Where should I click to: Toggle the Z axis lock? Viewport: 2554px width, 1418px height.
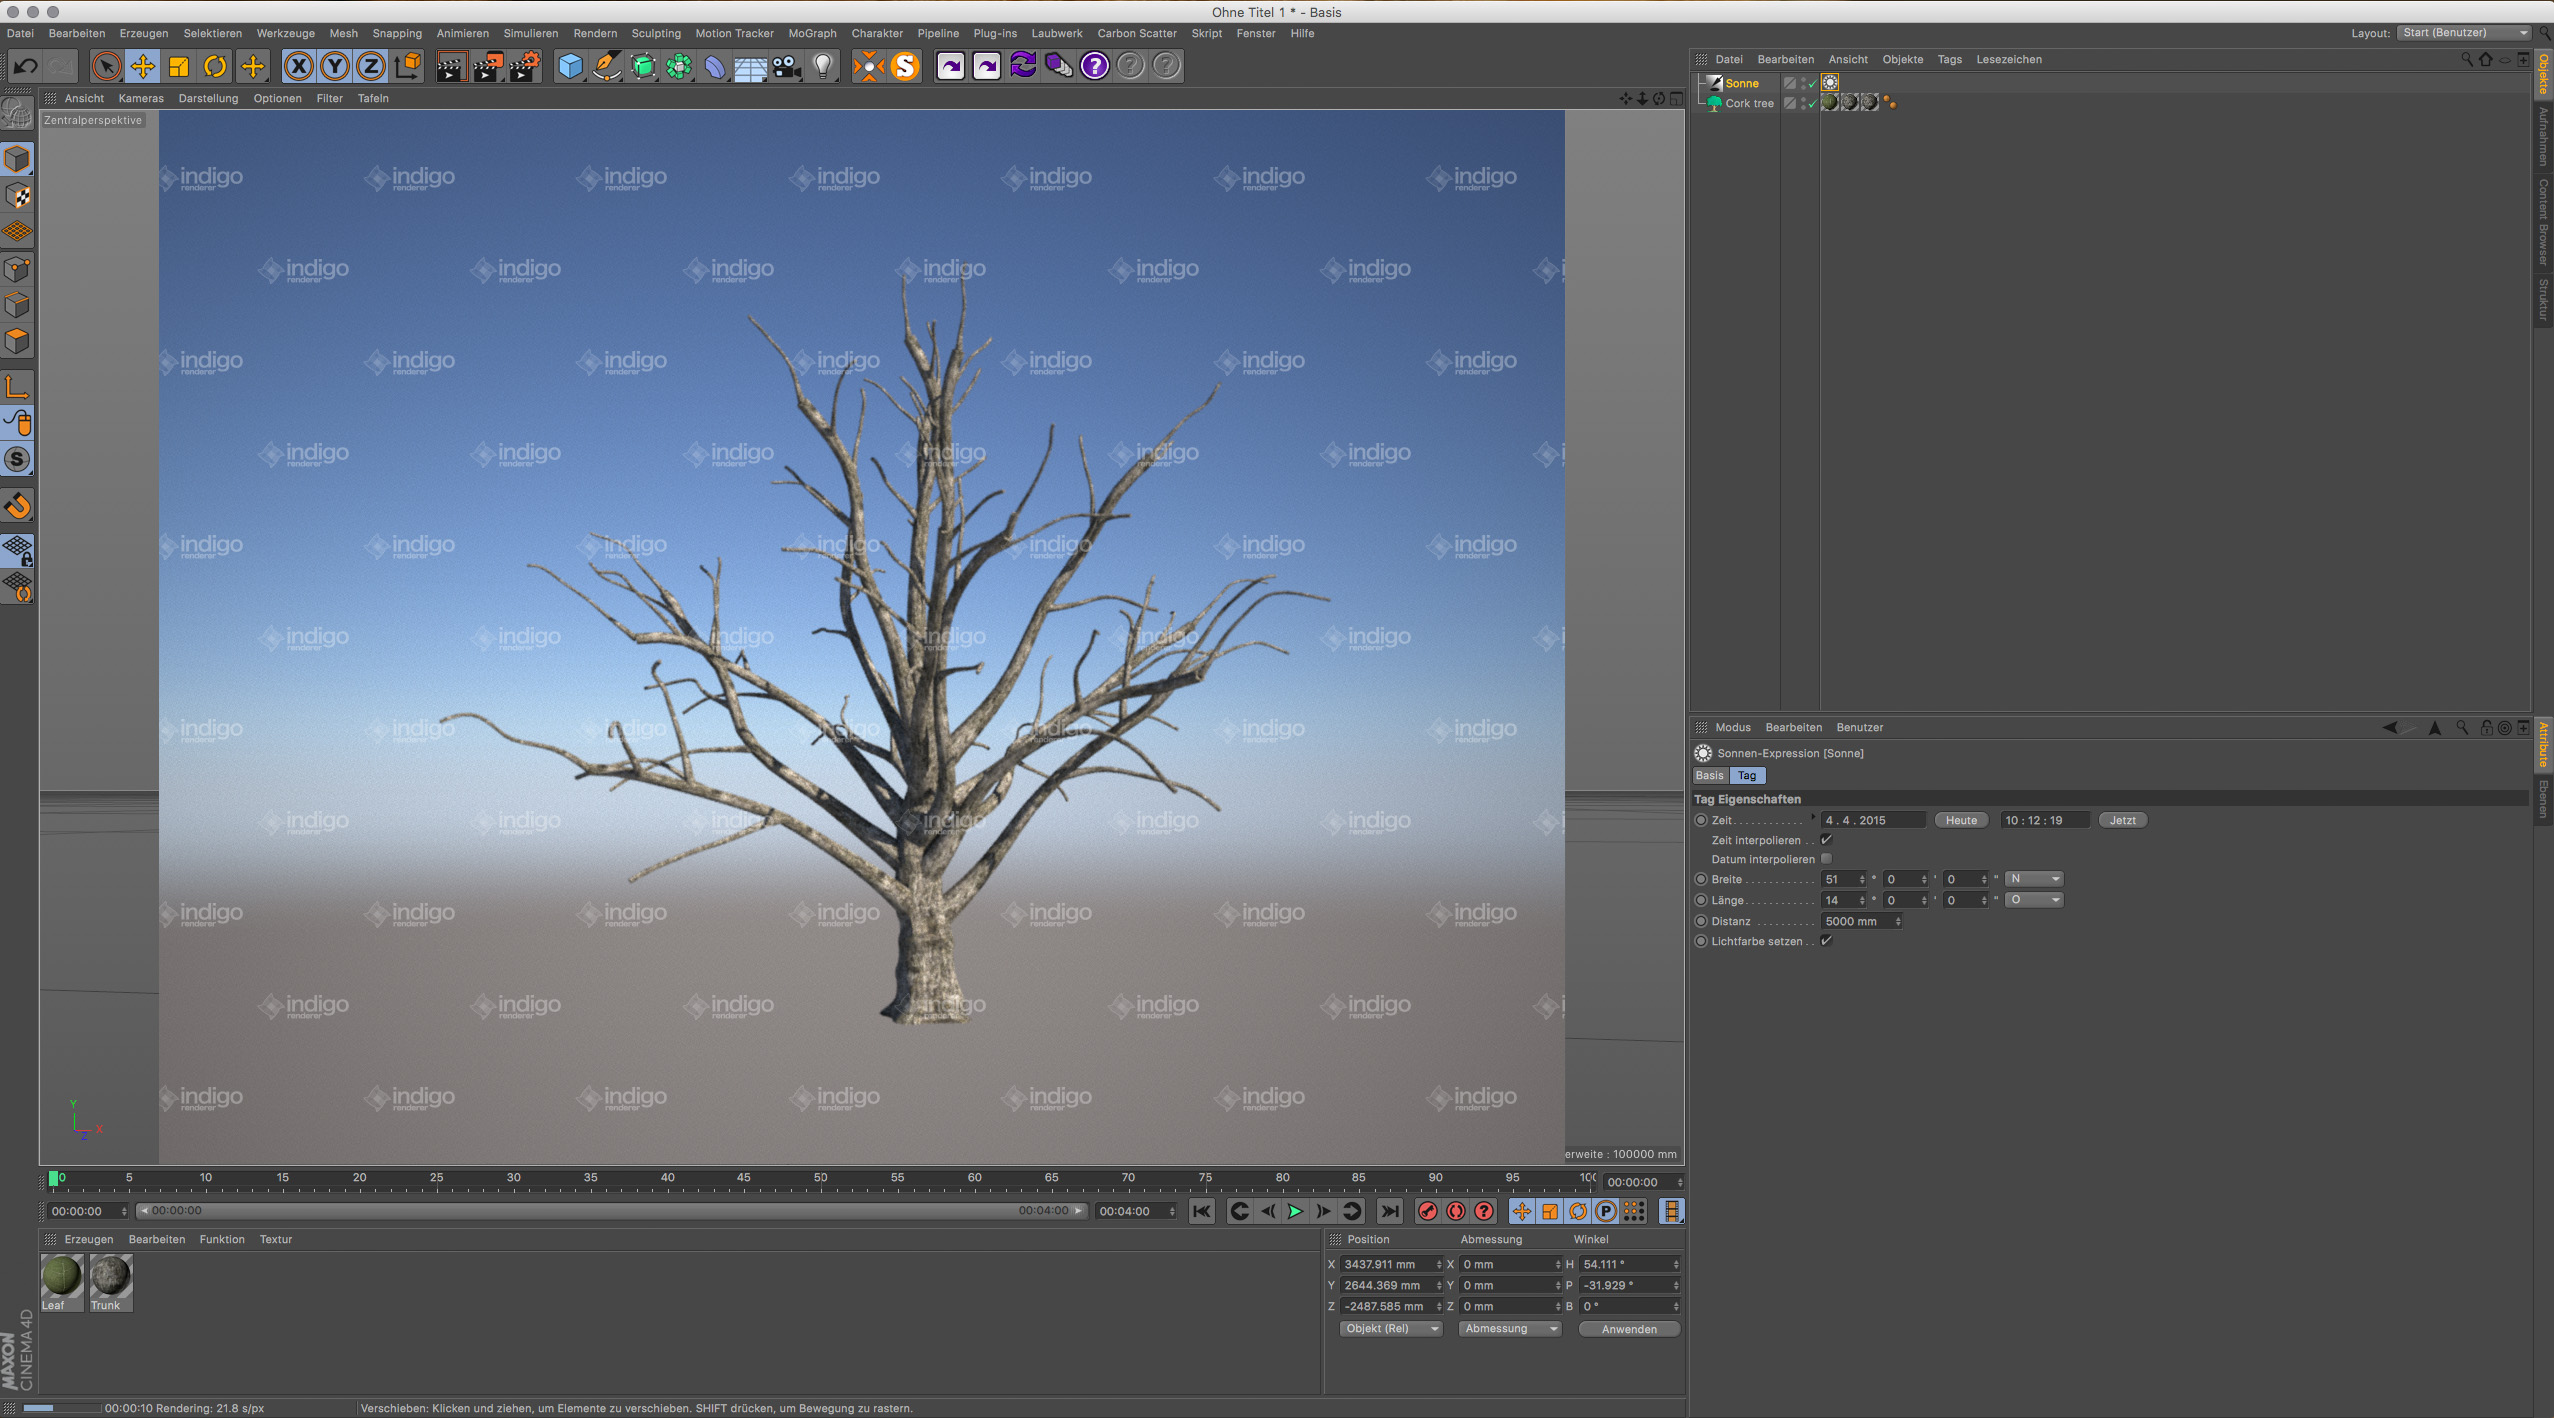pos(370,66)
